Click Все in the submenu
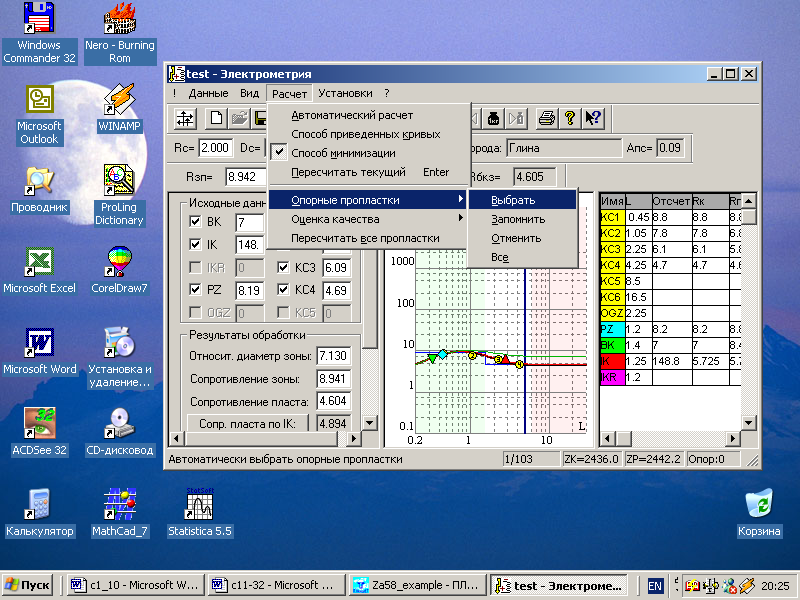This screenshot has width=800, height=600. 522,257
